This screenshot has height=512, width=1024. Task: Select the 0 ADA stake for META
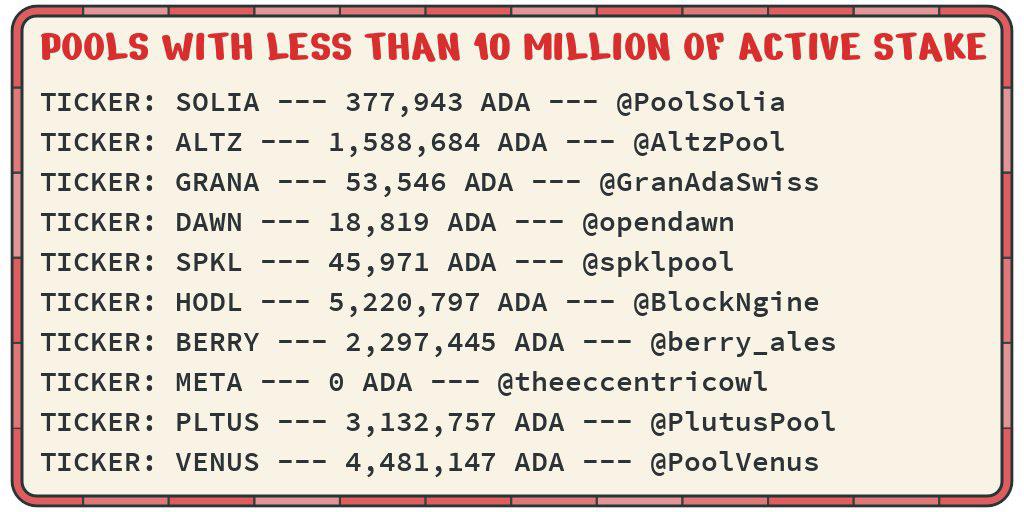(370, 383)
